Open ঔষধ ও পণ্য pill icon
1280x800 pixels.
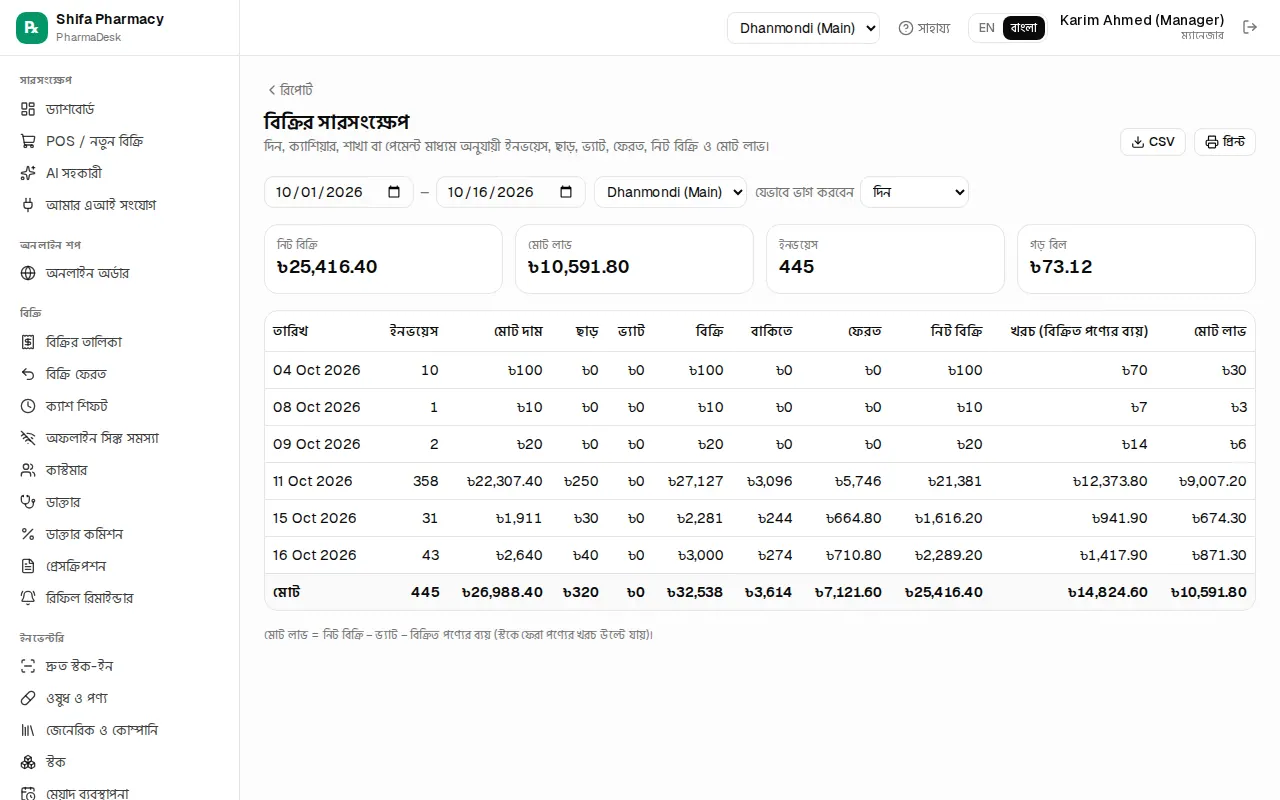28,698
